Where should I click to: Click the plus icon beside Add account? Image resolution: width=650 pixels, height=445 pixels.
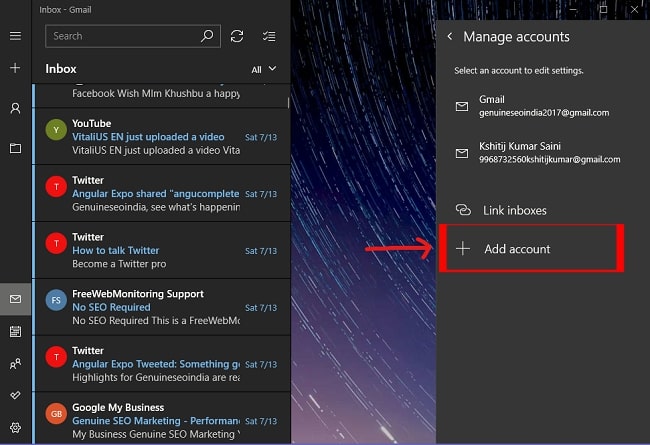tap(463, 249)
